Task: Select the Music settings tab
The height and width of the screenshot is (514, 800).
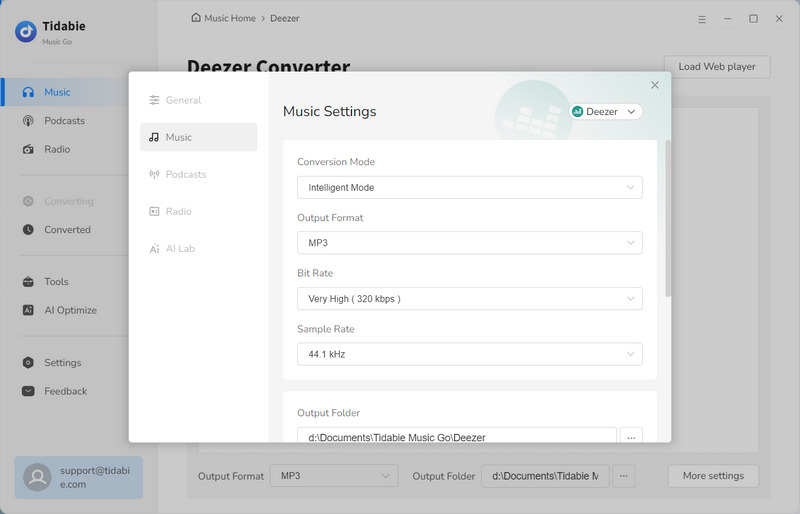Action: (x=198, y=137)
